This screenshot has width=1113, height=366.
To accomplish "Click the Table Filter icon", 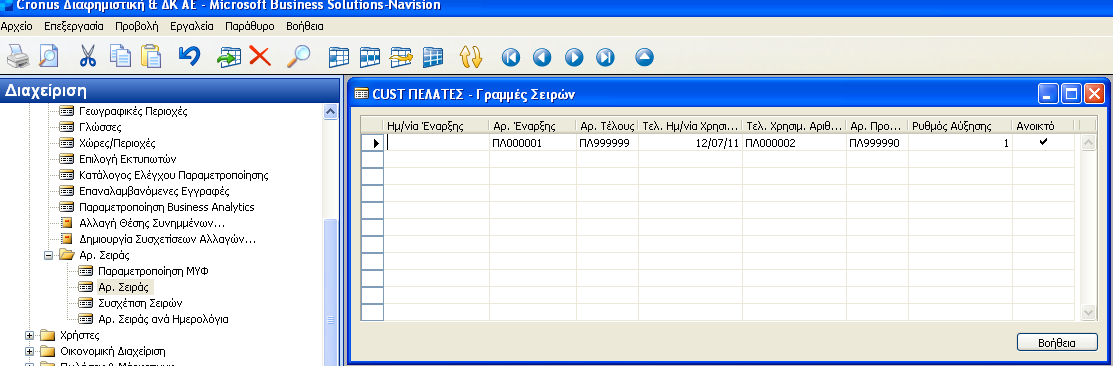I will [371, 57].
